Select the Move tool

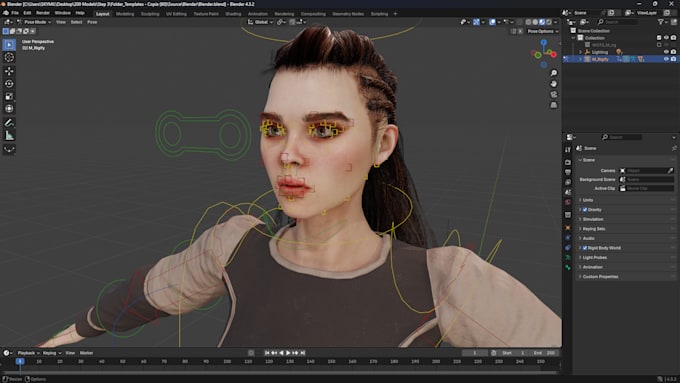(9, 71)
